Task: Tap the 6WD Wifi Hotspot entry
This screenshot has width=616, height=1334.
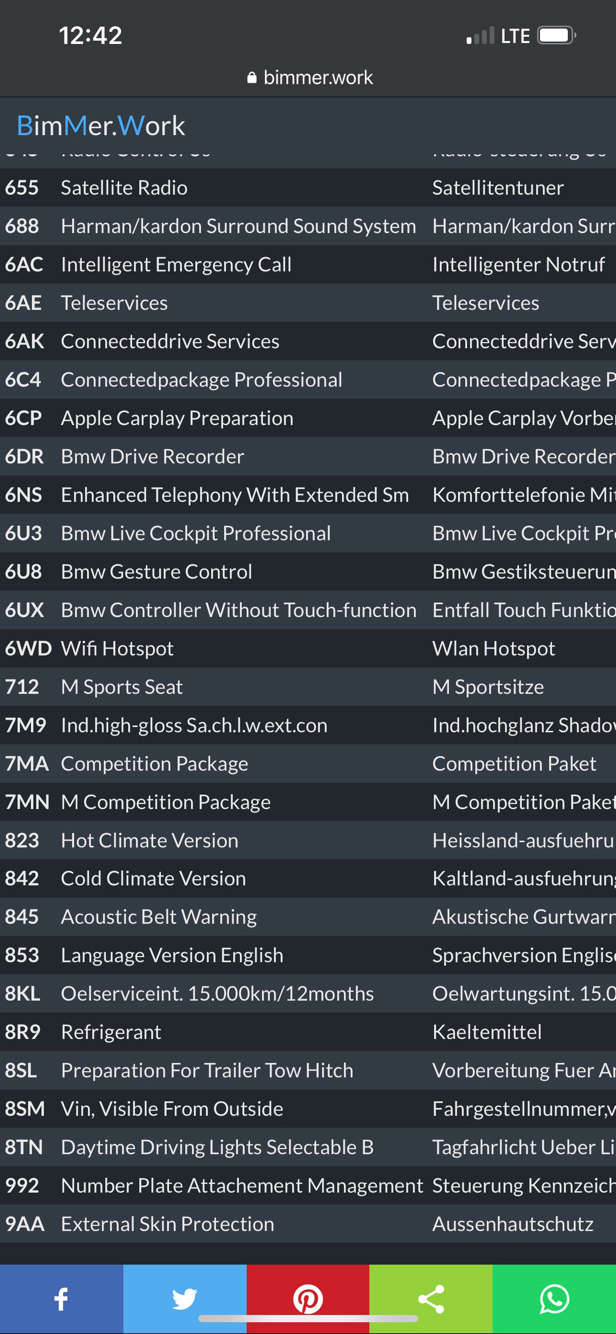Action: coord(117,648)
